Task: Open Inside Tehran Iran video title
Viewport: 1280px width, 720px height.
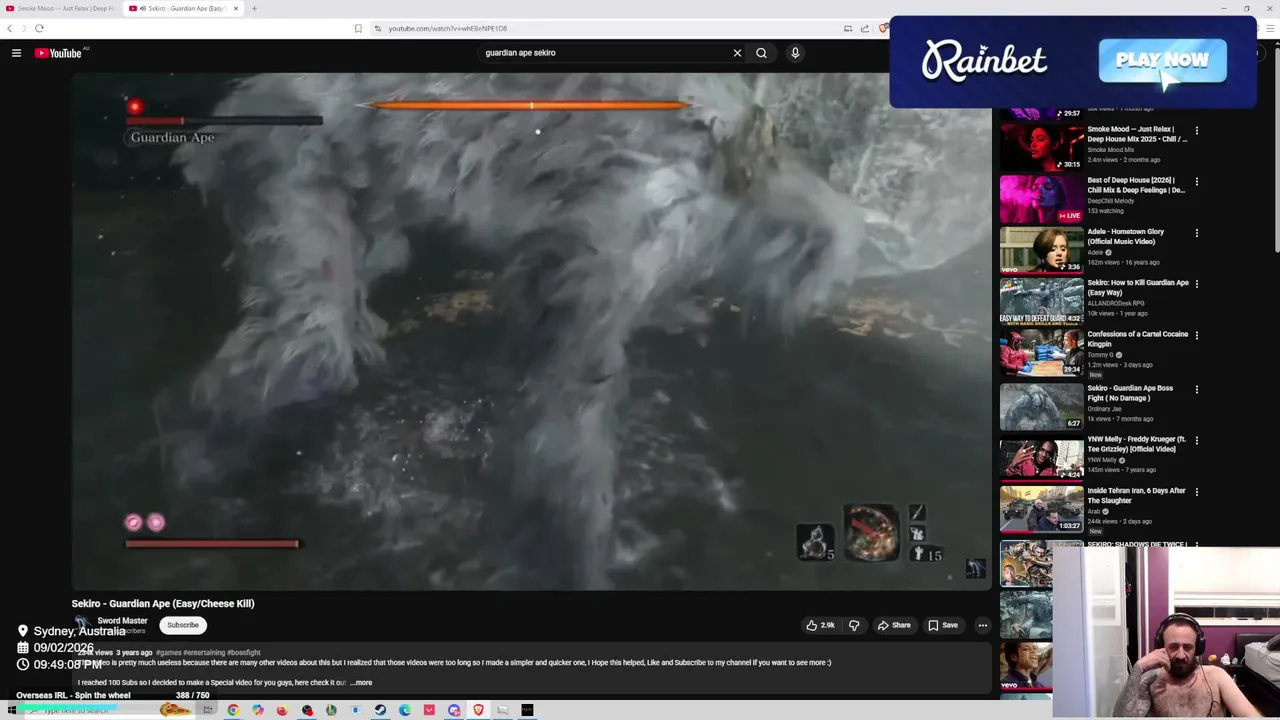Action: point(1137,495)
